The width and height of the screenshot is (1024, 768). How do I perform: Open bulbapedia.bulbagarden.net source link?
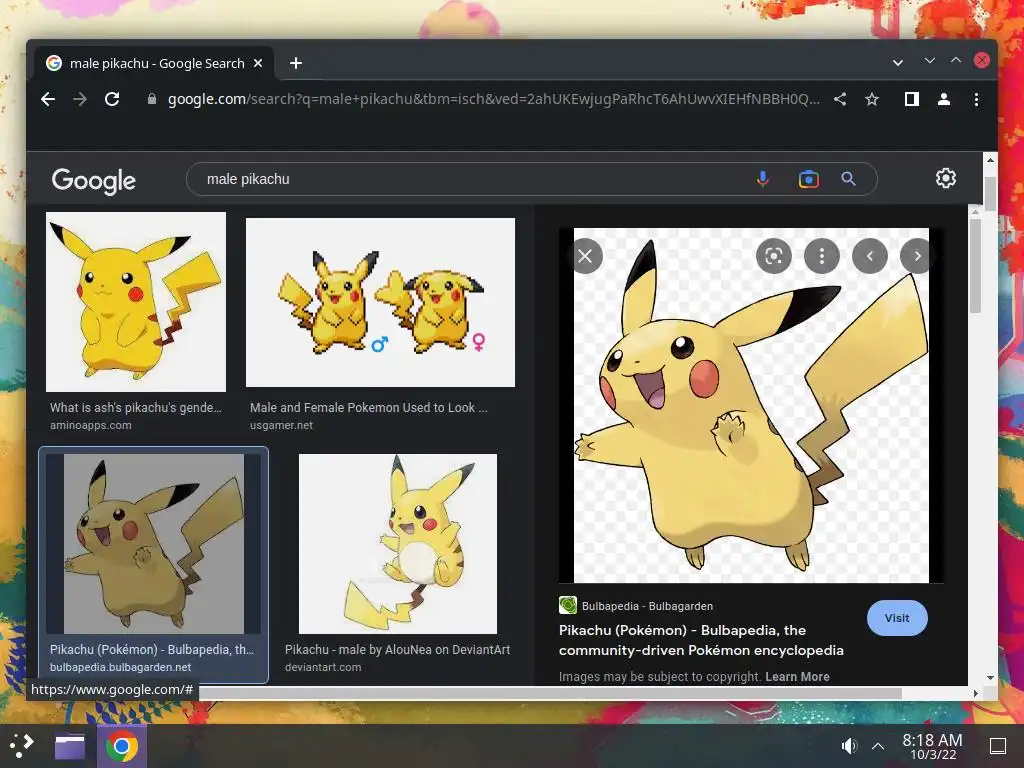pos(120,667)
